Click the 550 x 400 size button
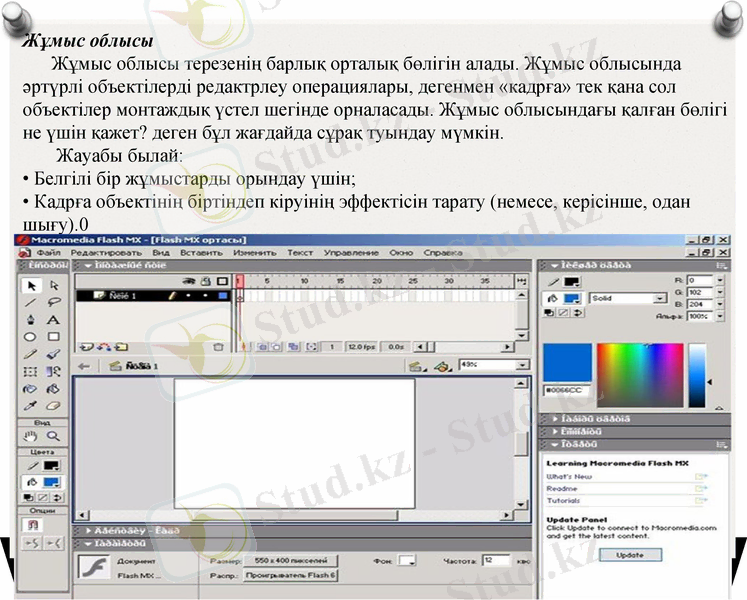This screenshot has height=600, width=747. [x=291, y=560]
